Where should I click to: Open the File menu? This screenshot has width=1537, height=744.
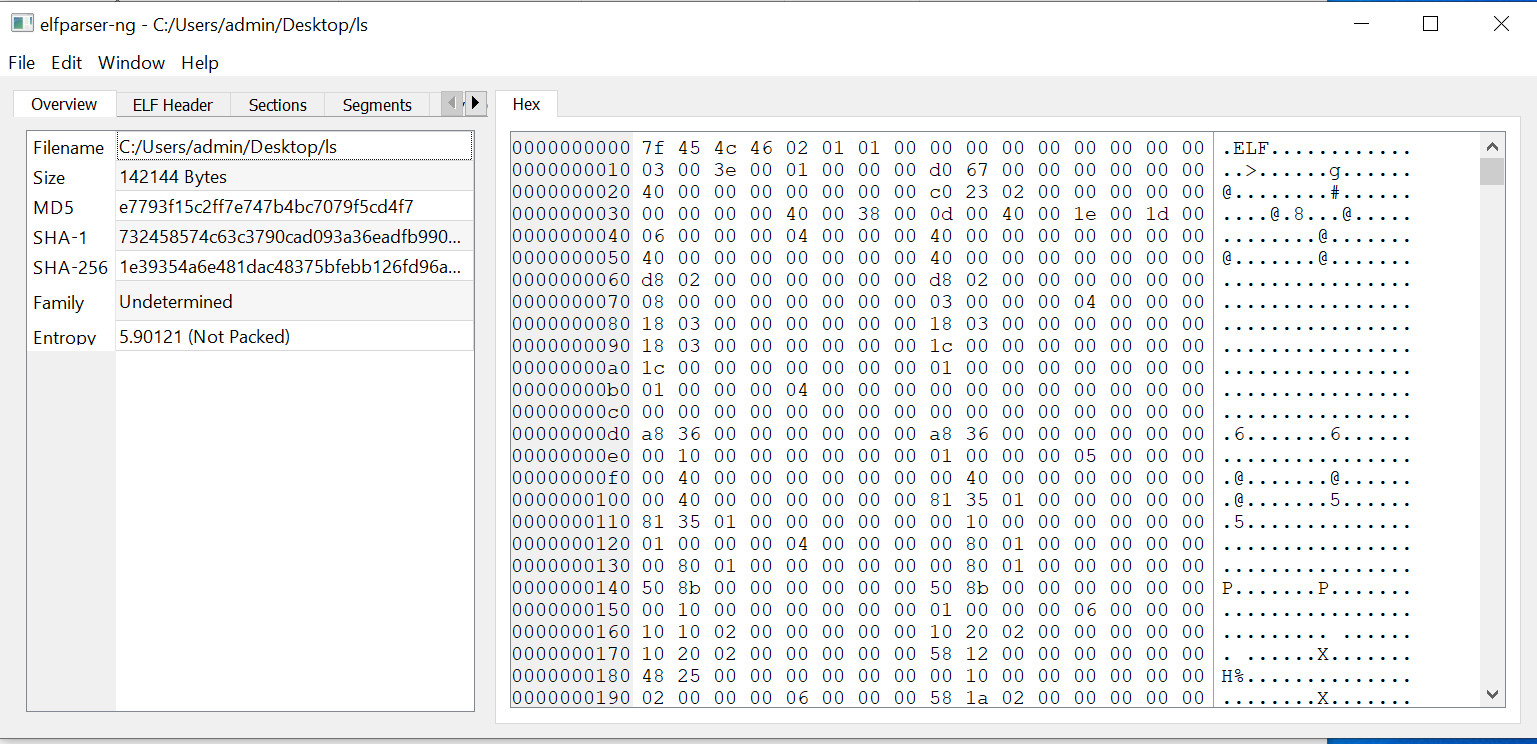(21, 63)
